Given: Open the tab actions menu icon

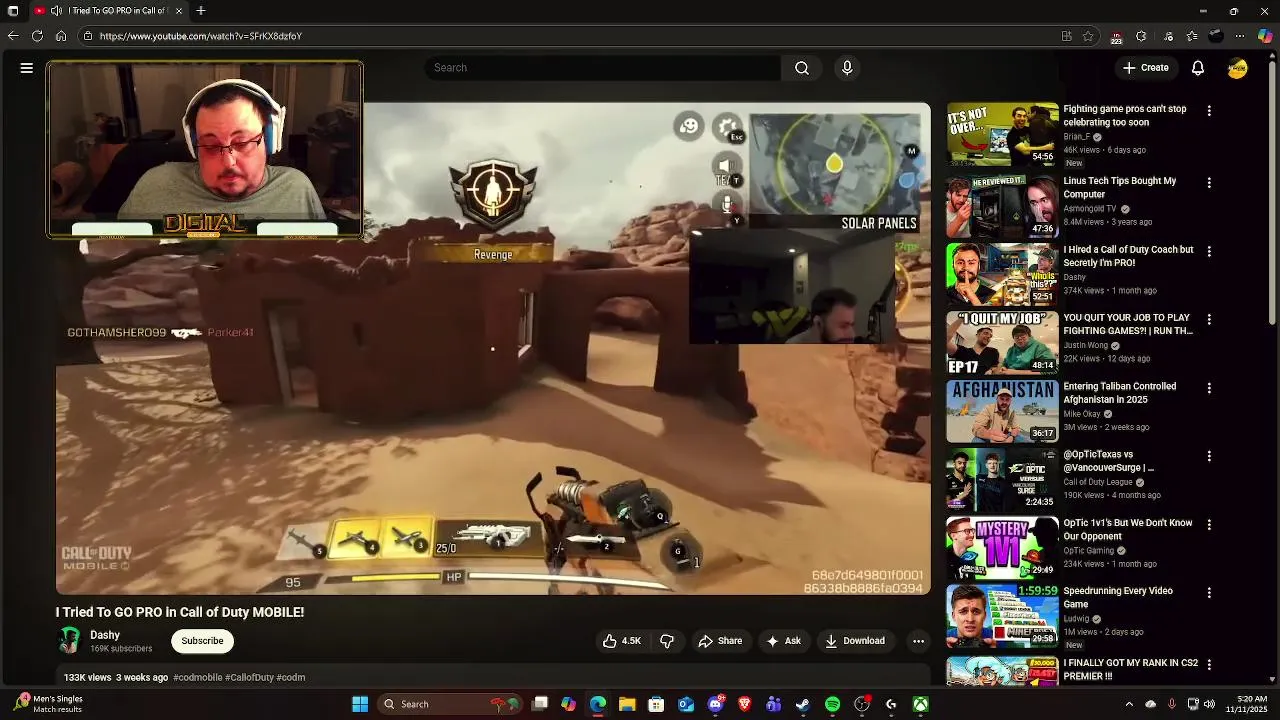Looking at the screenshot, I should coord(13,11).
